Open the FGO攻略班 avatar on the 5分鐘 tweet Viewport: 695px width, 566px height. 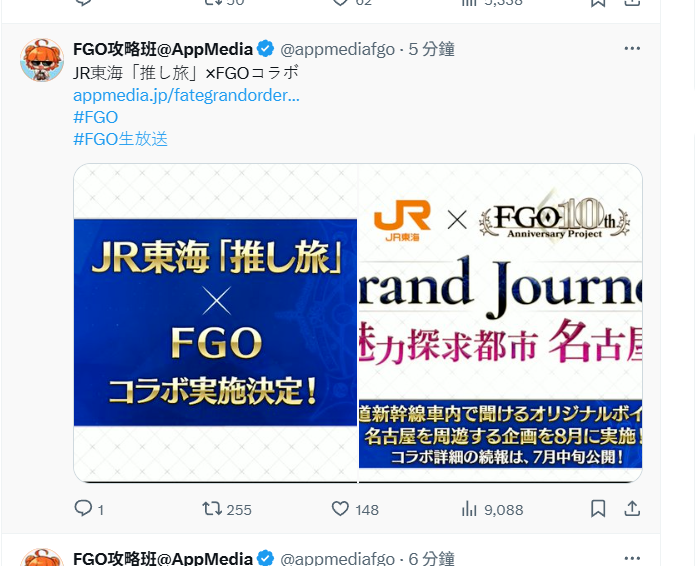42,60
